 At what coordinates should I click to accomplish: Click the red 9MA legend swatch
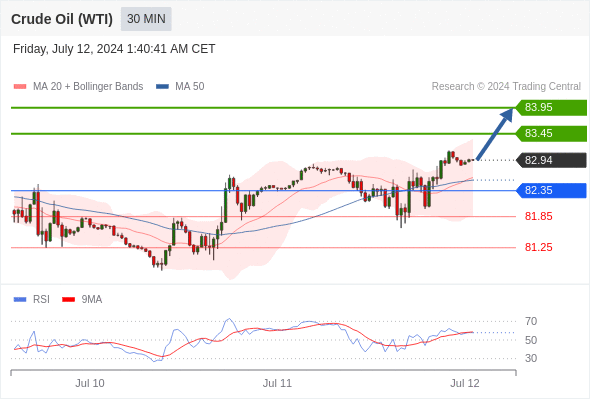point(68,300)
